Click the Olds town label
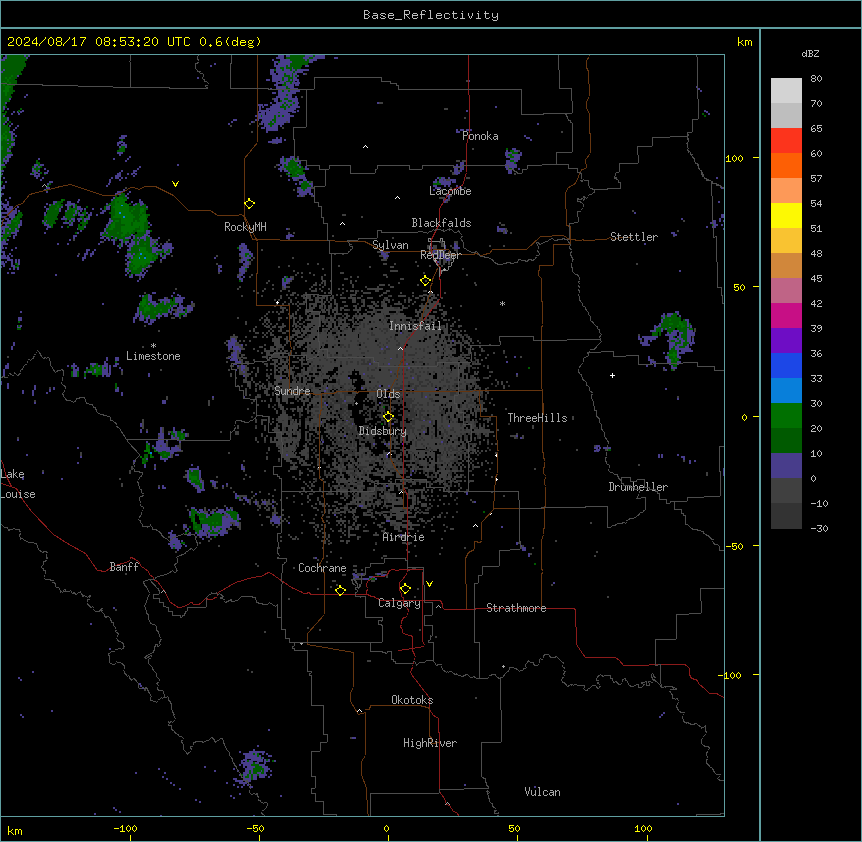The image size is (862, 842). pos(388,394)
